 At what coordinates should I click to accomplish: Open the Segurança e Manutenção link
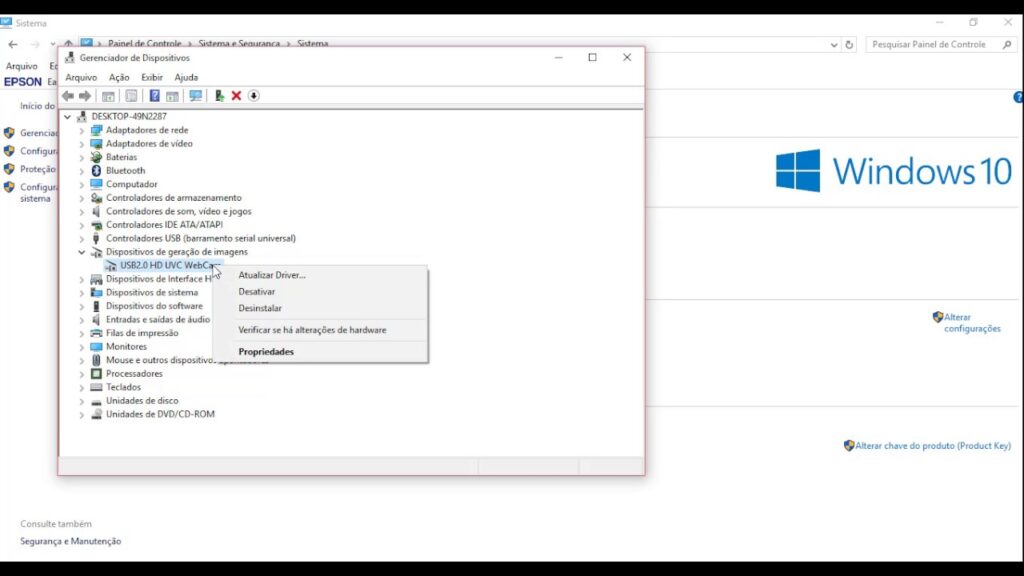(x=71, y=541)
